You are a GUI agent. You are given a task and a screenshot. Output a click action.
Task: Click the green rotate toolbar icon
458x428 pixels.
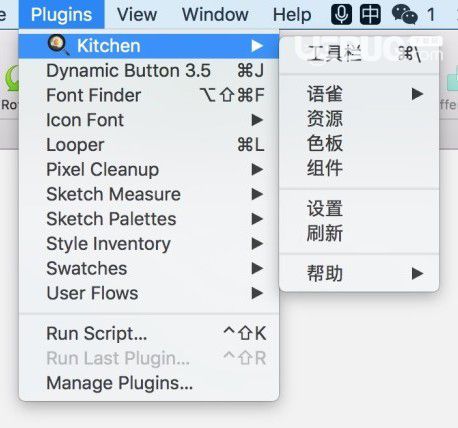[12, 78]
